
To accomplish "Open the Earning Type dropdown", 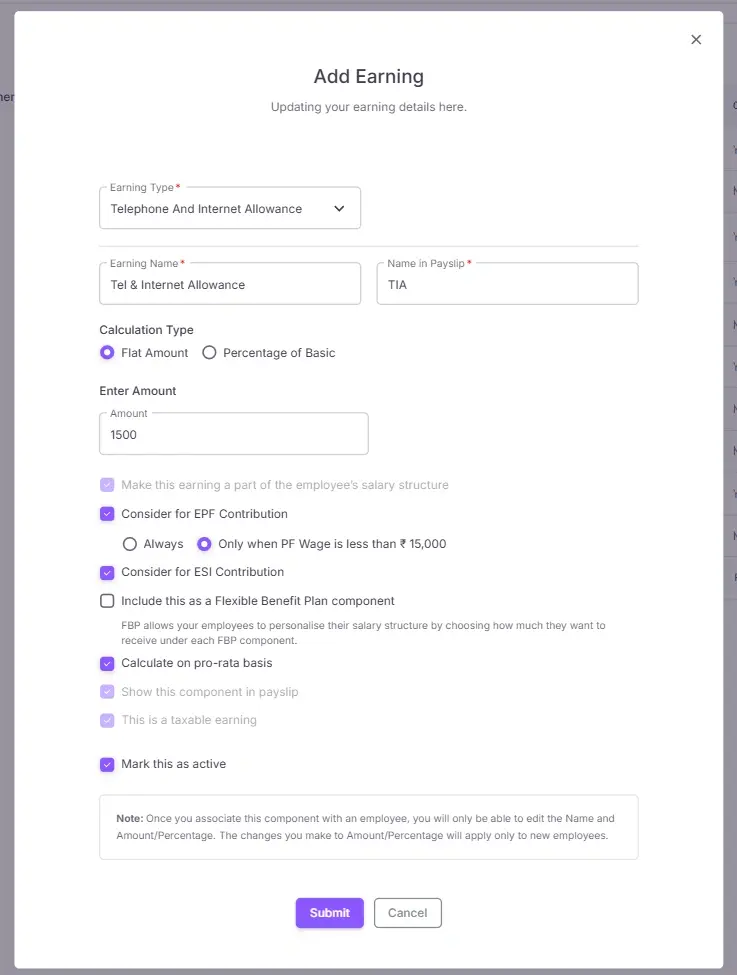I will click(230, 207).
